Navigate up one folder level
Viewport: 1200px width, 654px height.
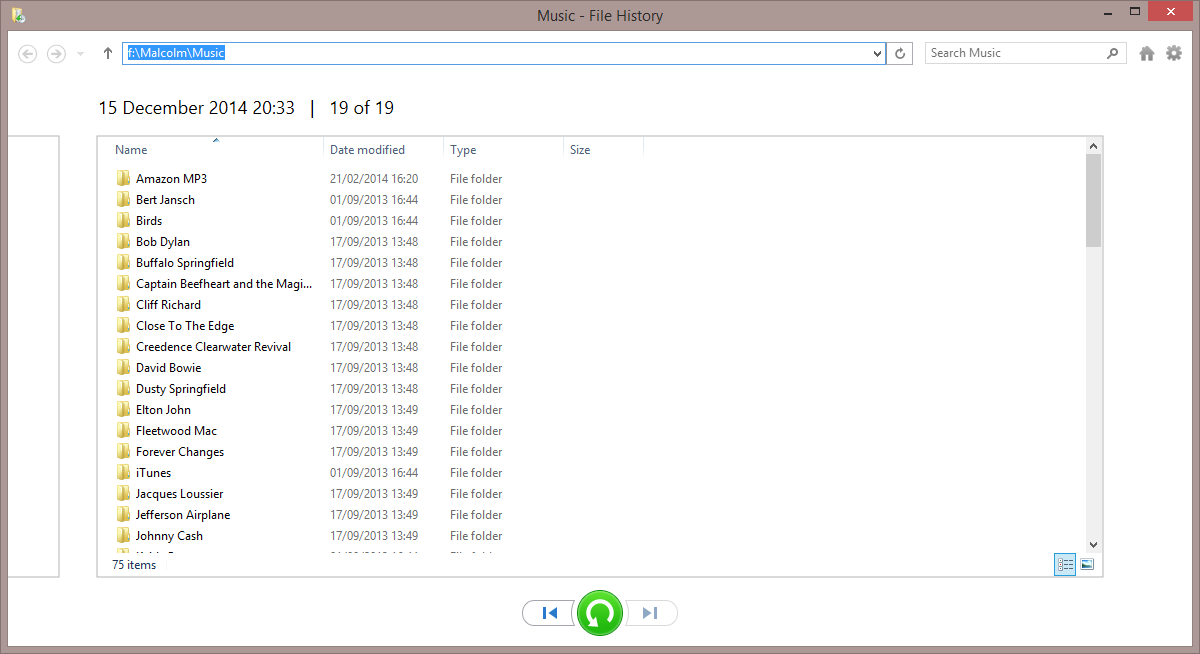coord(107,53)
